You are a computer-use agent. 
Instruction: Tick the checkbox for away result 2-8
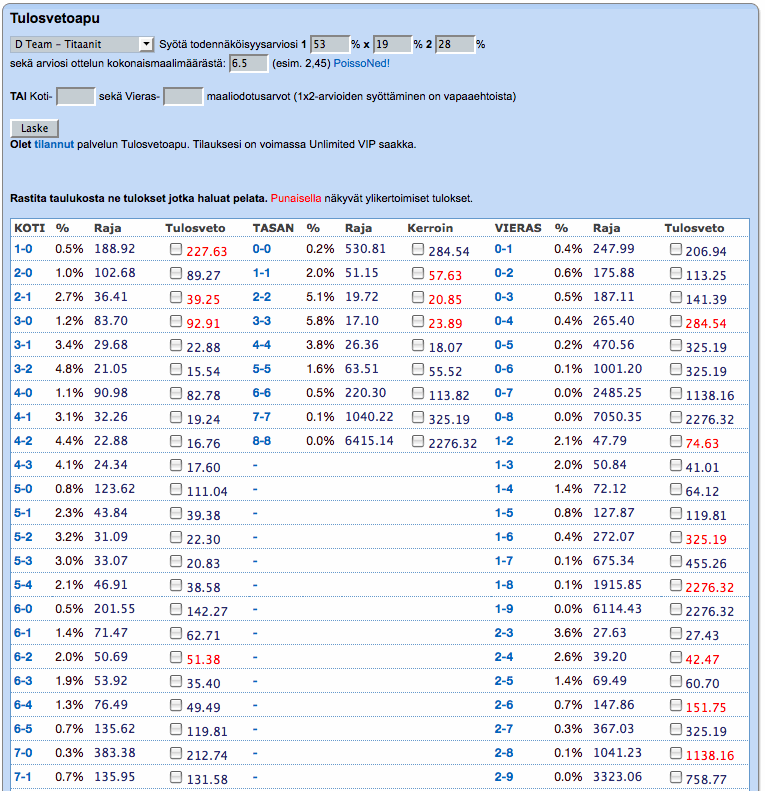tap(676, 753)
